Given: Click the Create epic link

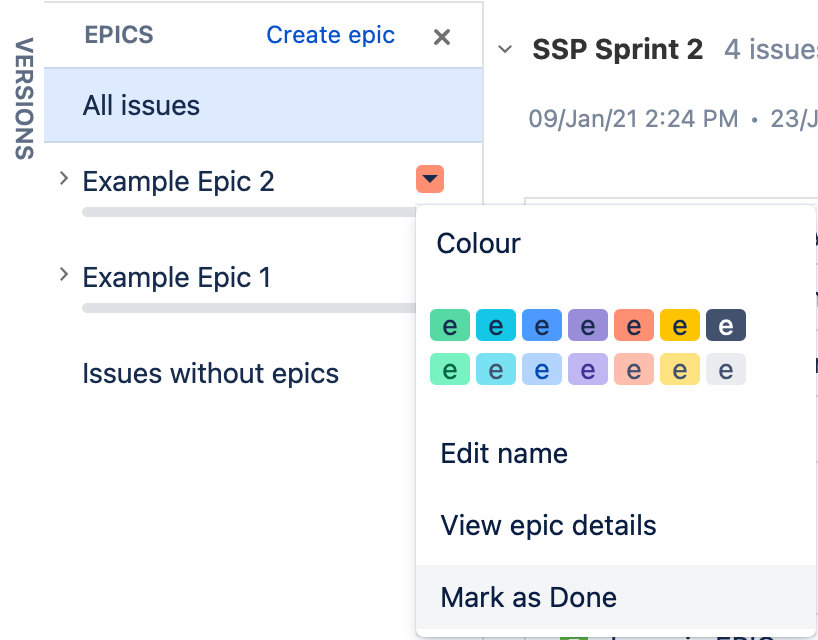Looking at the screenshot, I should pos(330,34).
